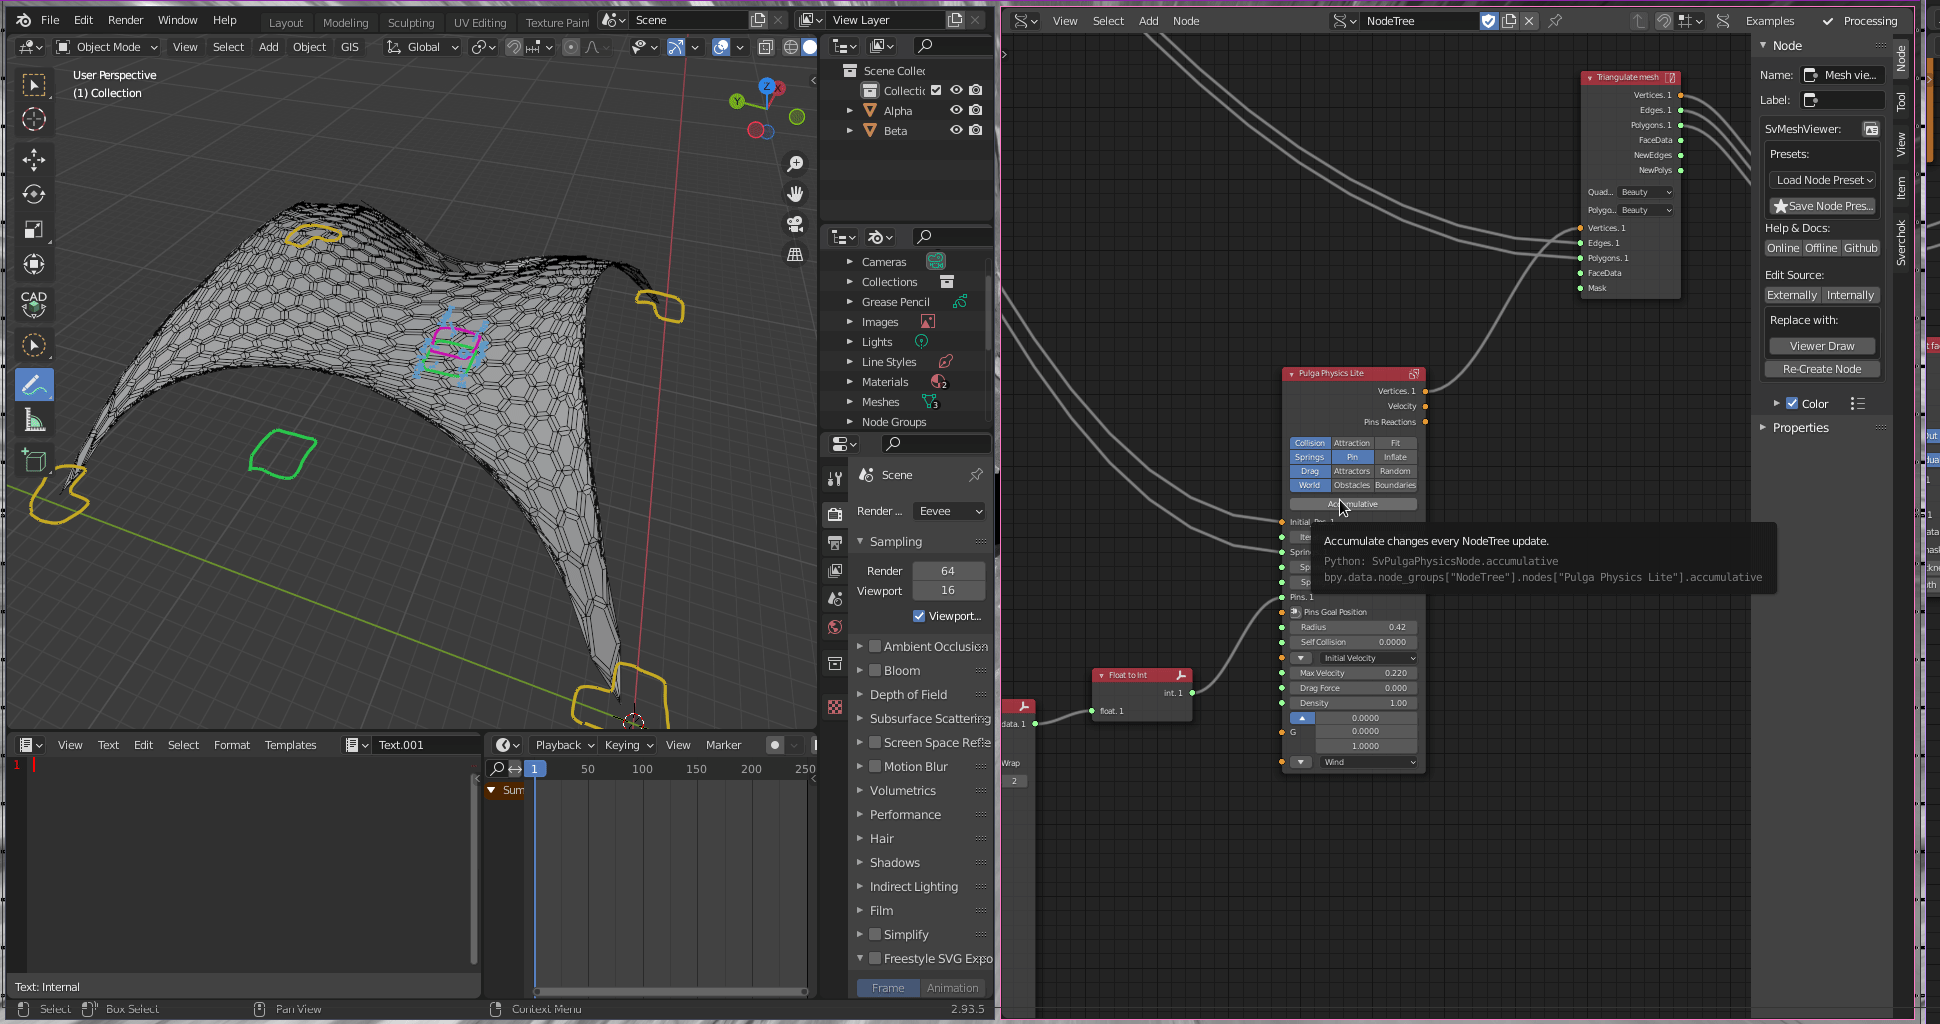Hide Alpha object in viewport
The height and width of the screenshot is (1024, 1940).
pyautogui.click(x=956, y=111)
